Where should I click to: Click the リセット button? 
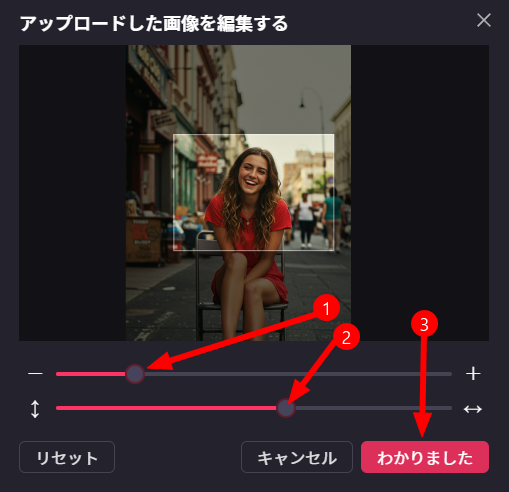[x=67, y=457]
